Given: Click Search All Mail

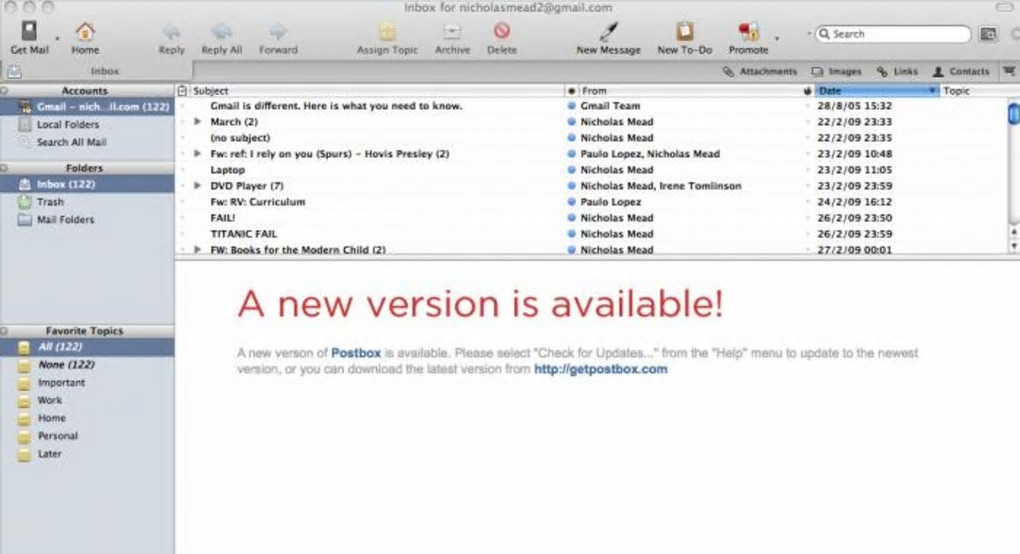Looking at the screenshot, I should tap(71, 142).
